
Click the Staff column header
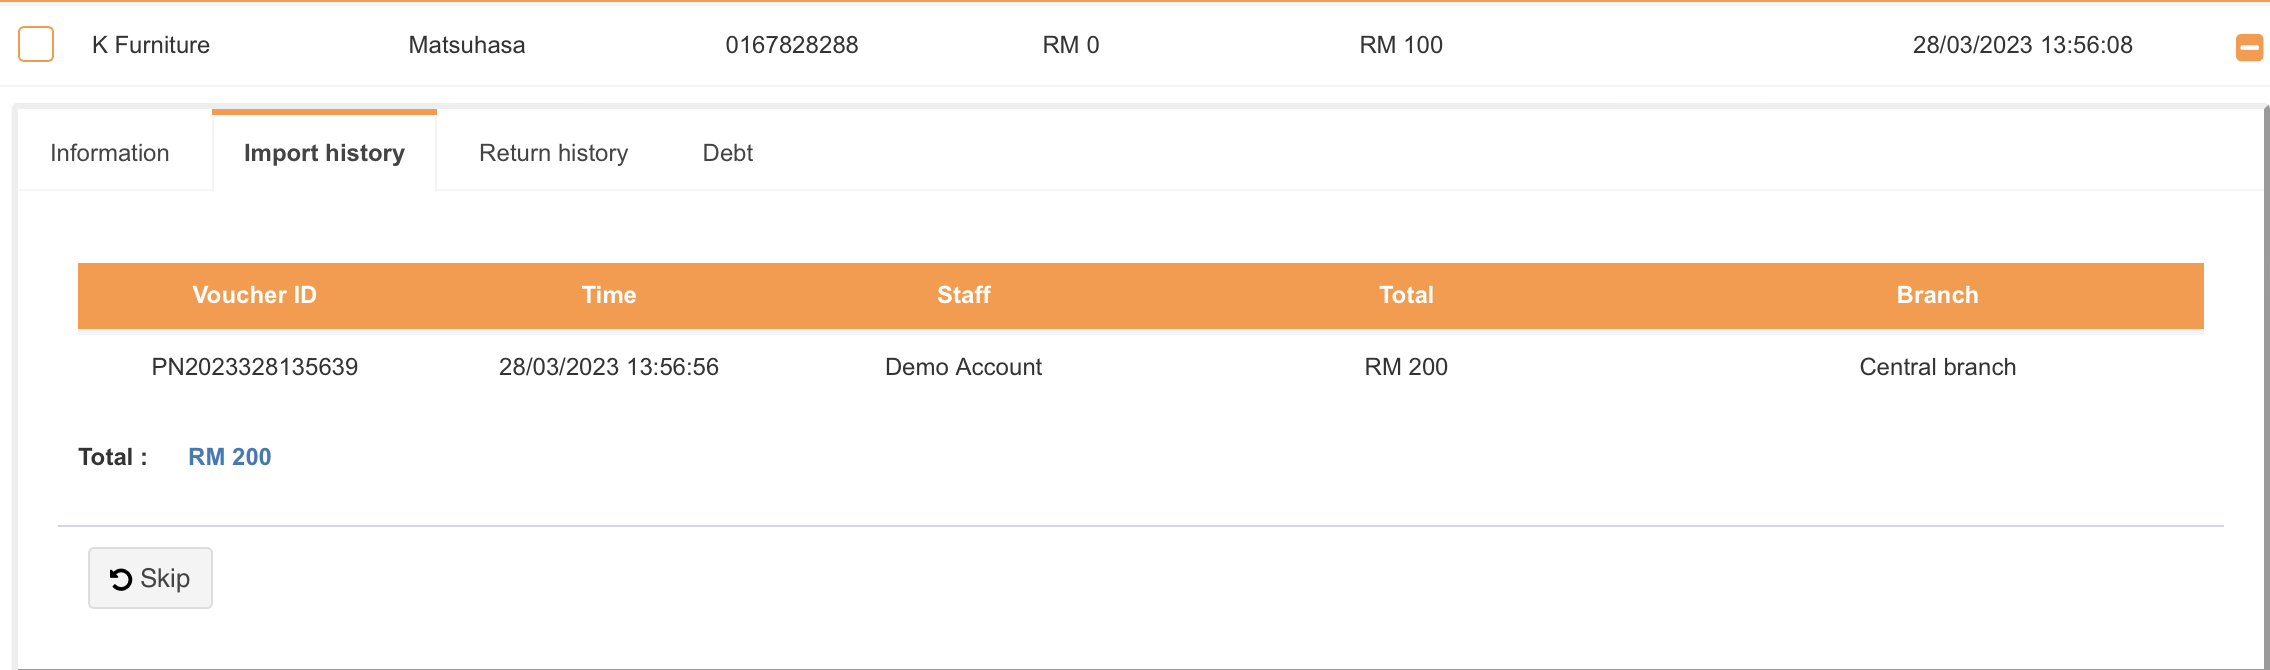[x=963, y=295]
